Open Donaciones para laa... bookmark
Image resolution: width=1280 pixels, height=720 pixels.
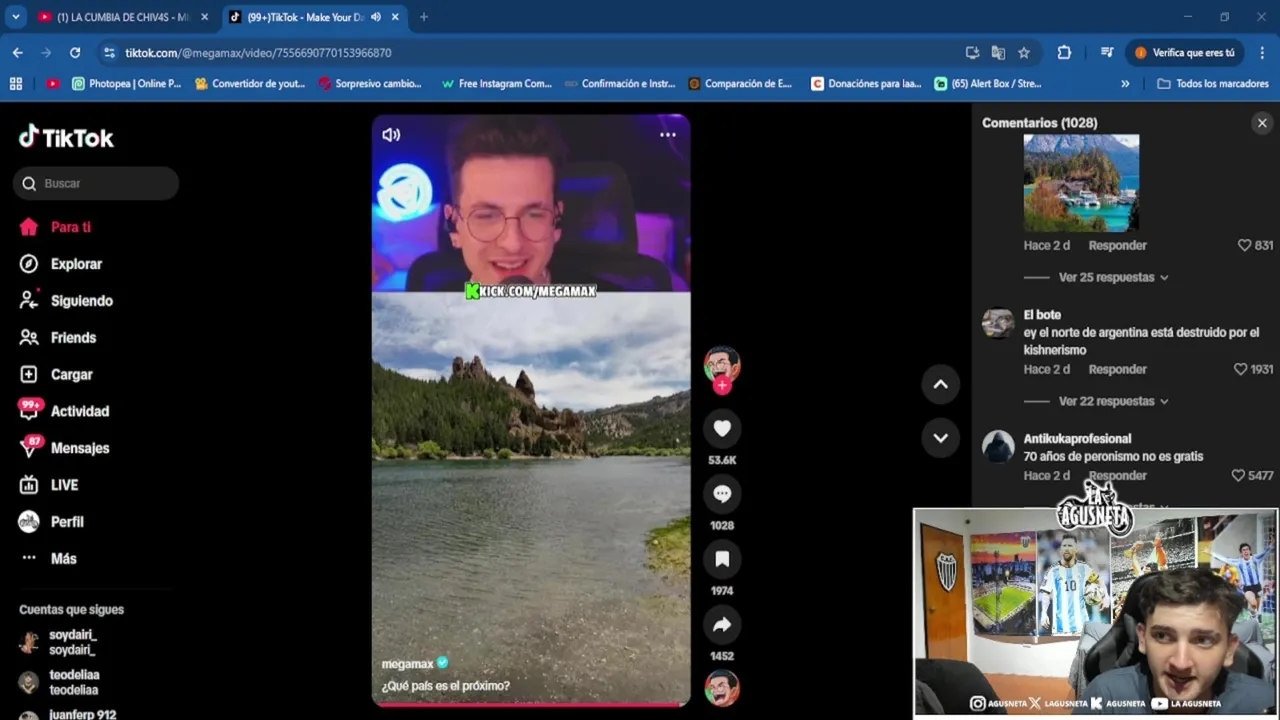click(866, 84)
